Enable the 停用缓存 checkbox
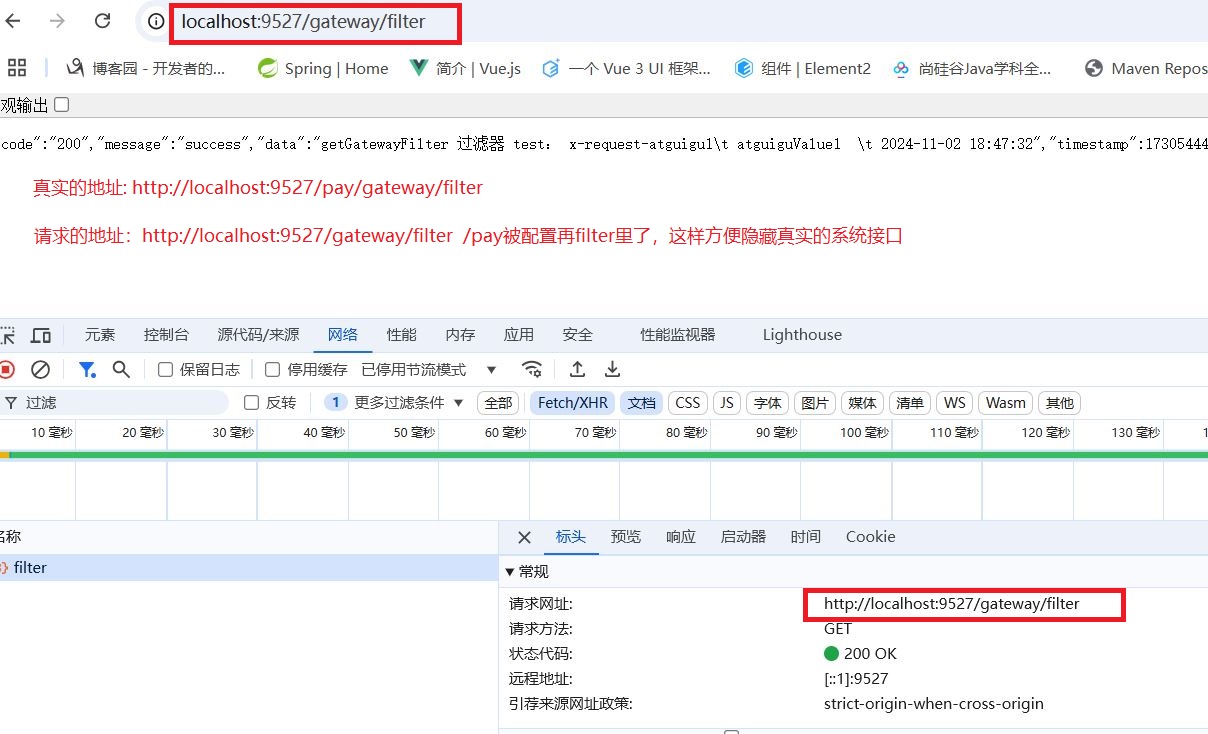The height and width of the screenshot is (734, 1208). pyautogui.click(x=272, y=370)
